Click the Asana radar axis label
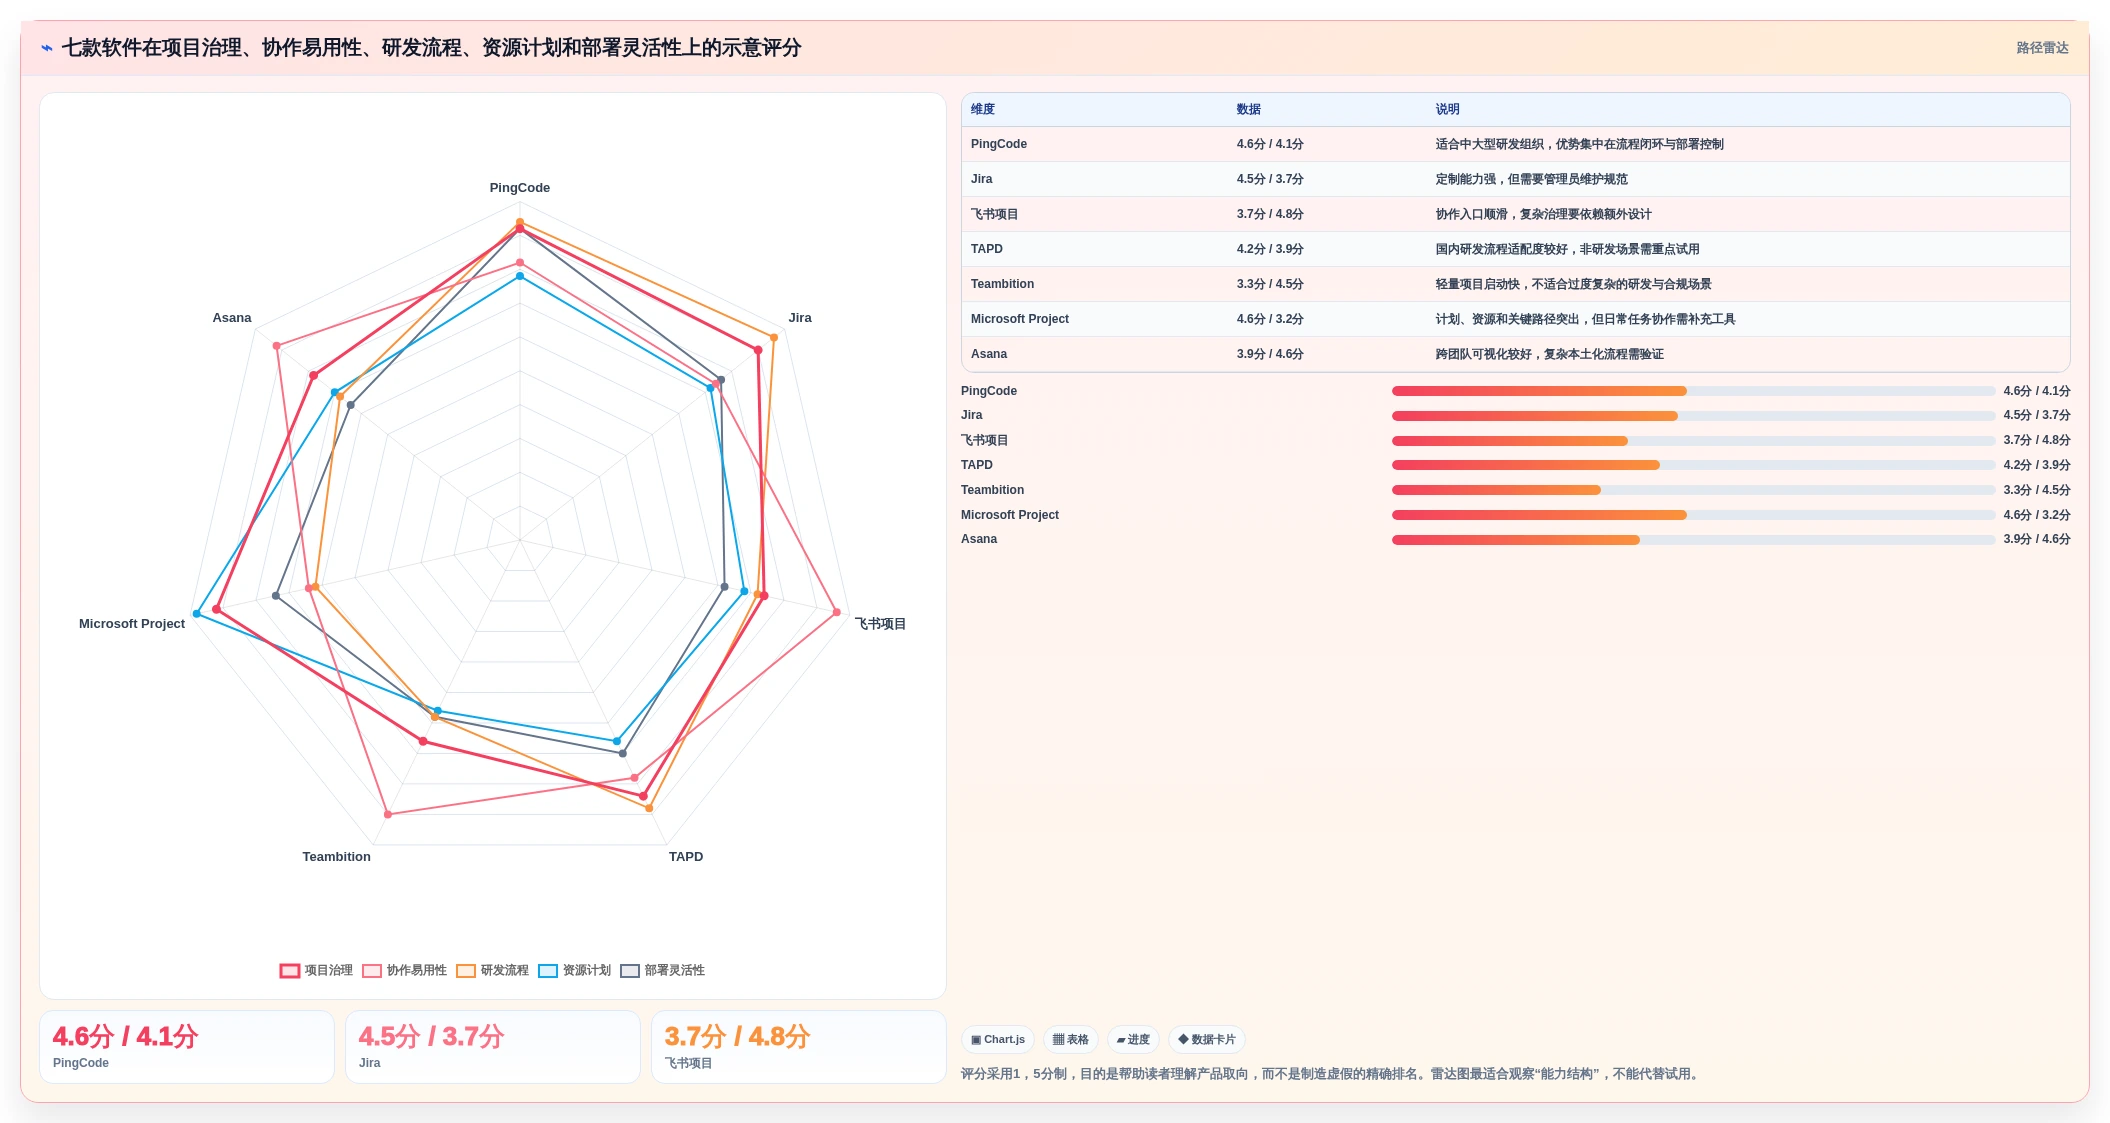Image resolution: width=2110 pixels, height=1123 pixels. [x=232, y=318]
